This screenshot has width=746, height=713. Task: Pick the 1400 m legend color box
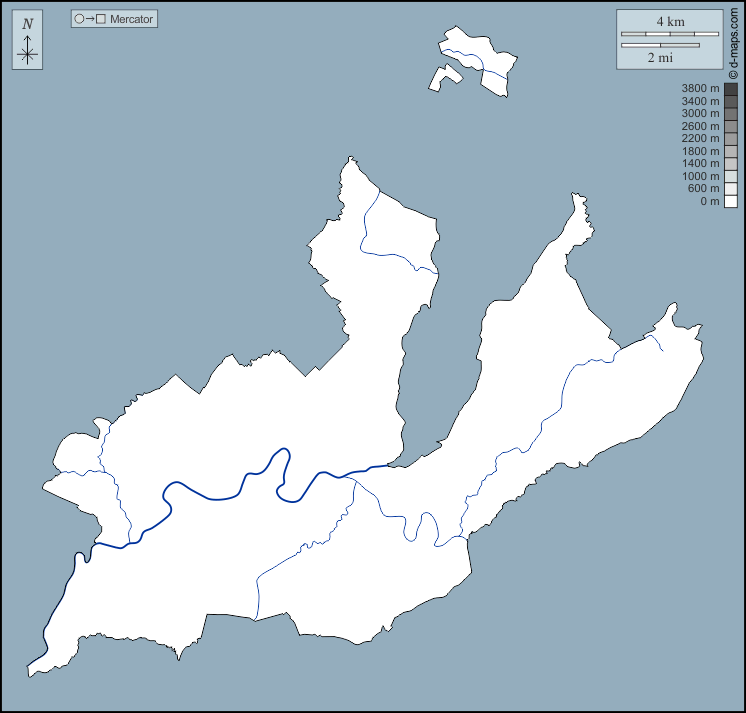click(x=731, y=164)
